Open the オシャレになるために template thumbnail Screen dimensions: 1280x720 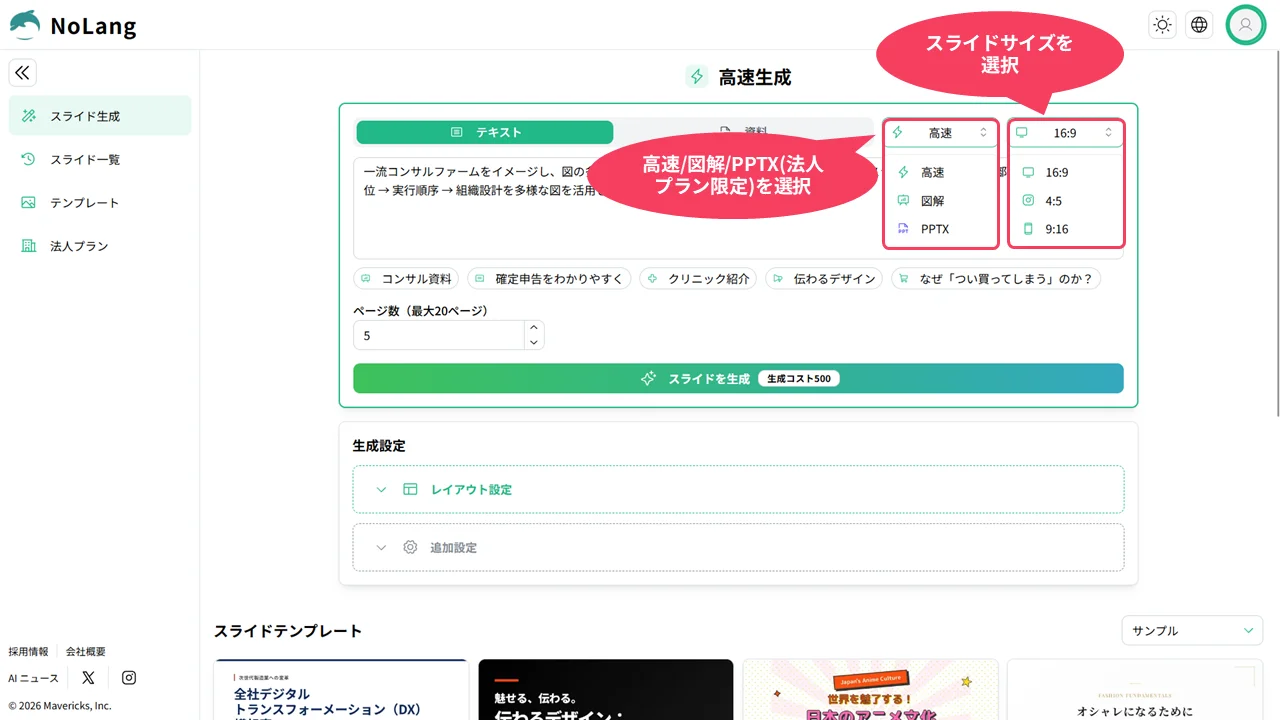click(x=1134, y=689)
